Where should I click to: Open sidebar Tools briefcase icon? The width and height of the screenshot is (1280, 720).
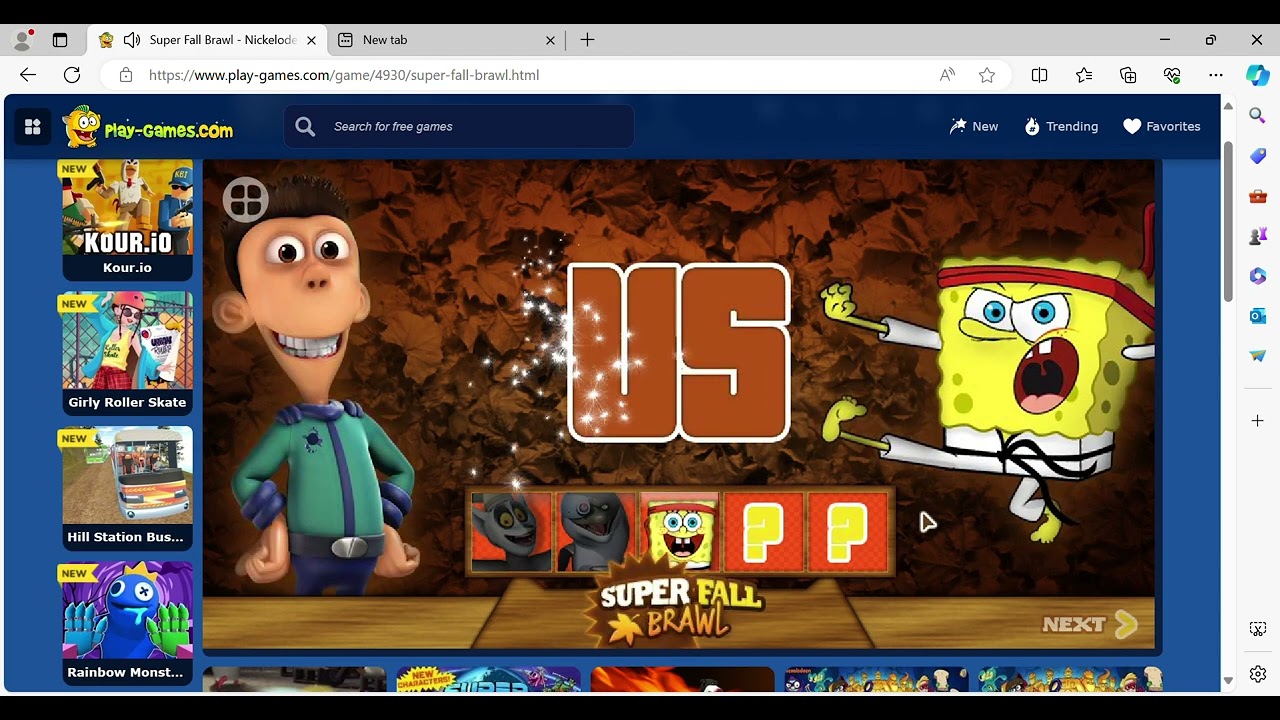tap(1258, 196)
